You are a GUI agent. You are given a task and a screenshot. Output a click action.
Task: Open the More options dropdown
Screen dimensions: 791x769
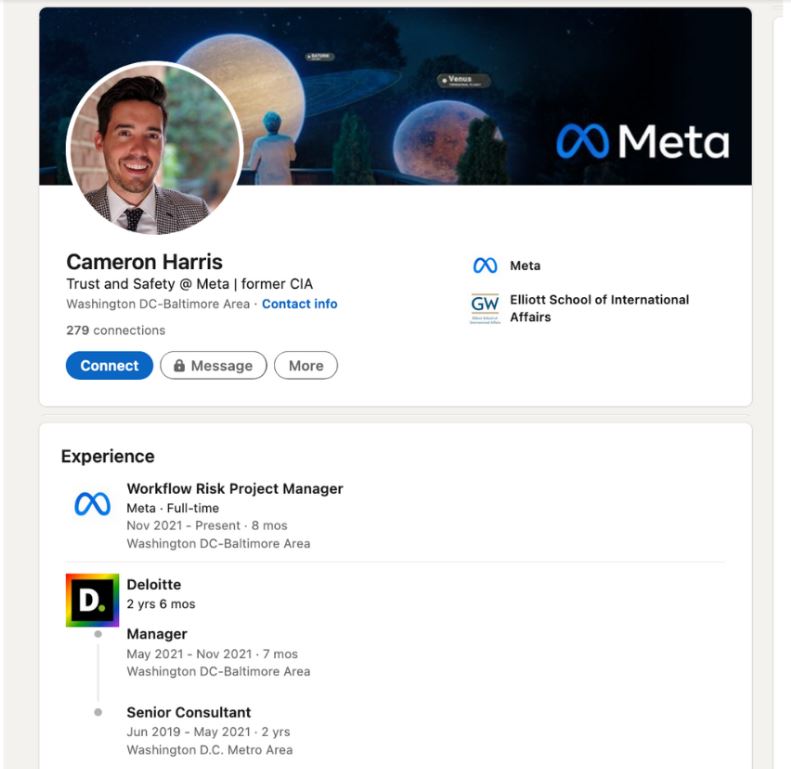305,366
